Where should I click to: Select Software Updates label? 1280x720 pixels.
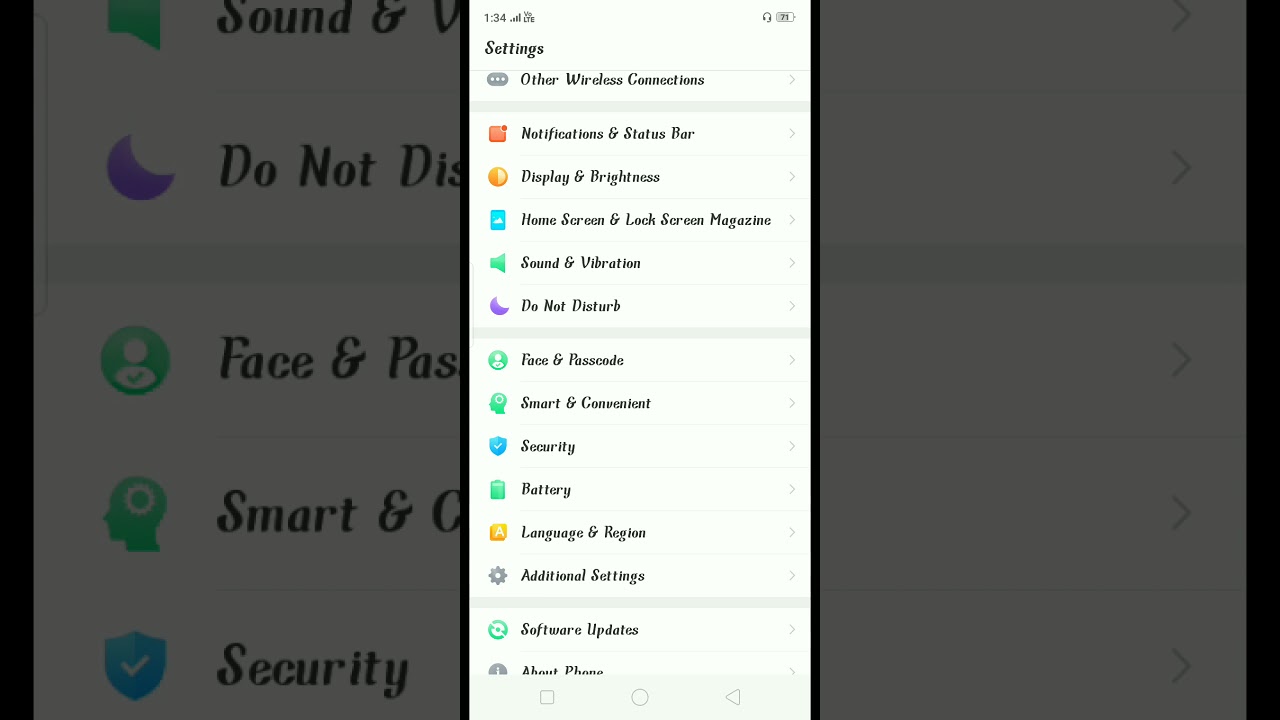(x=579, y=630)
